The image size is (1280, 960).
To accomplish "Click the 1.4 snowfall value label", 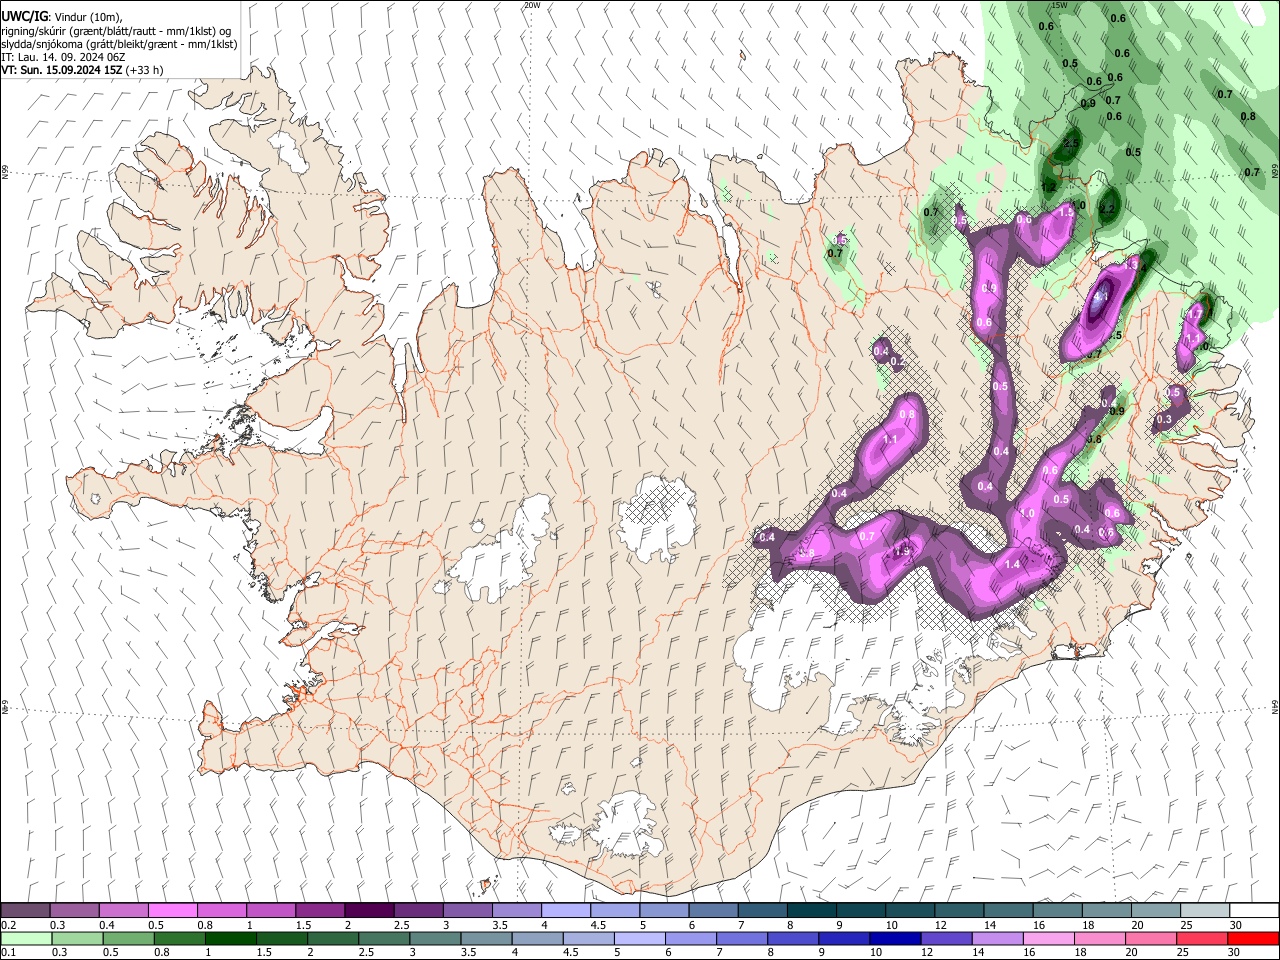I will tap(1012, 564).
